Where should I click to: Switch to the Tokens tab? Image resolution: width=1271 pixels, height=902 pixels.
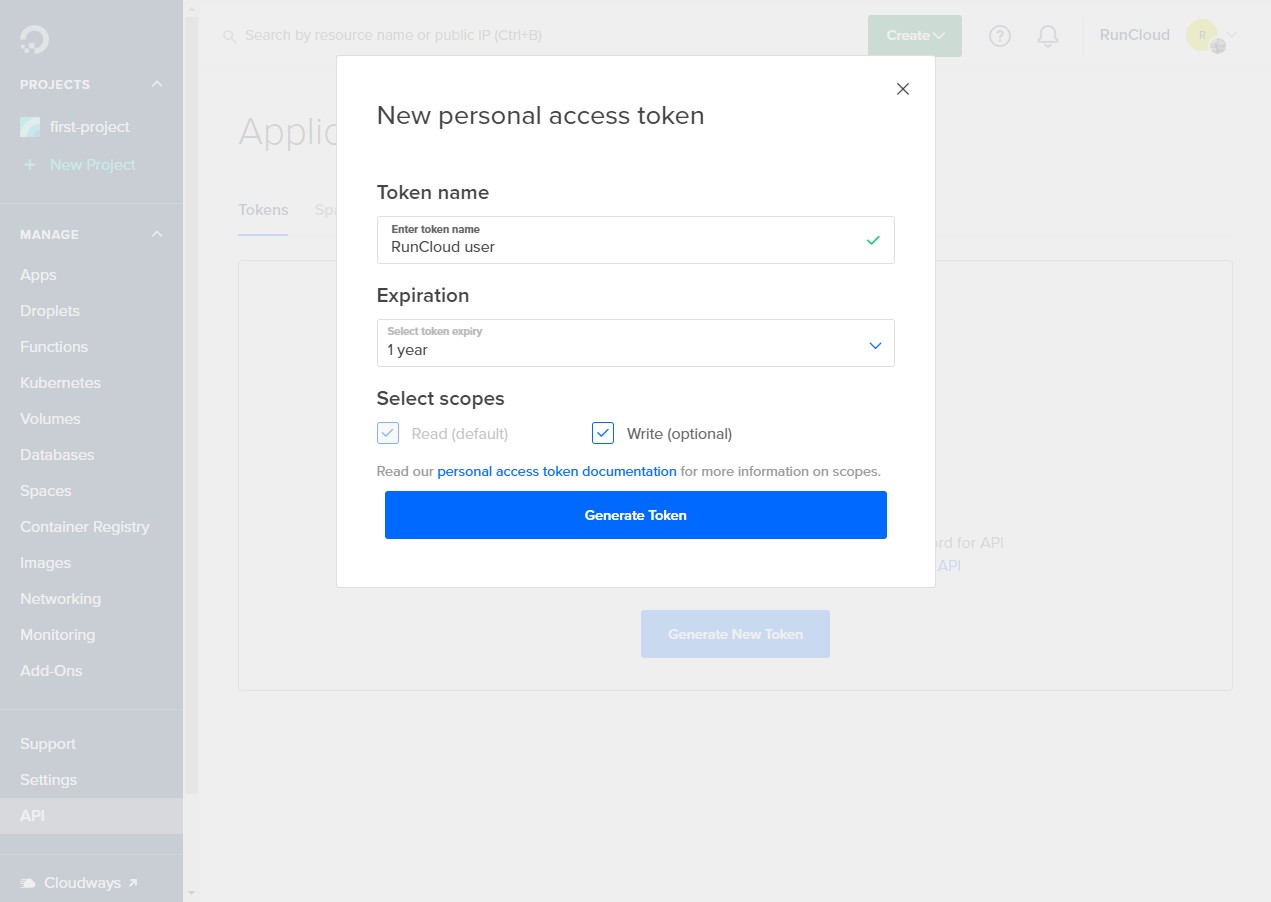263,210
